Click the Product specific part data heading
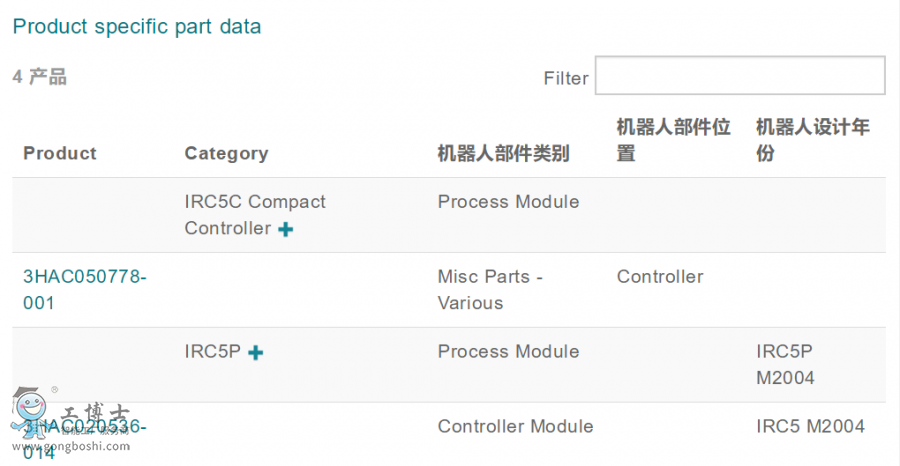Screen dimensions: 900x466 (x=137, y=27)
